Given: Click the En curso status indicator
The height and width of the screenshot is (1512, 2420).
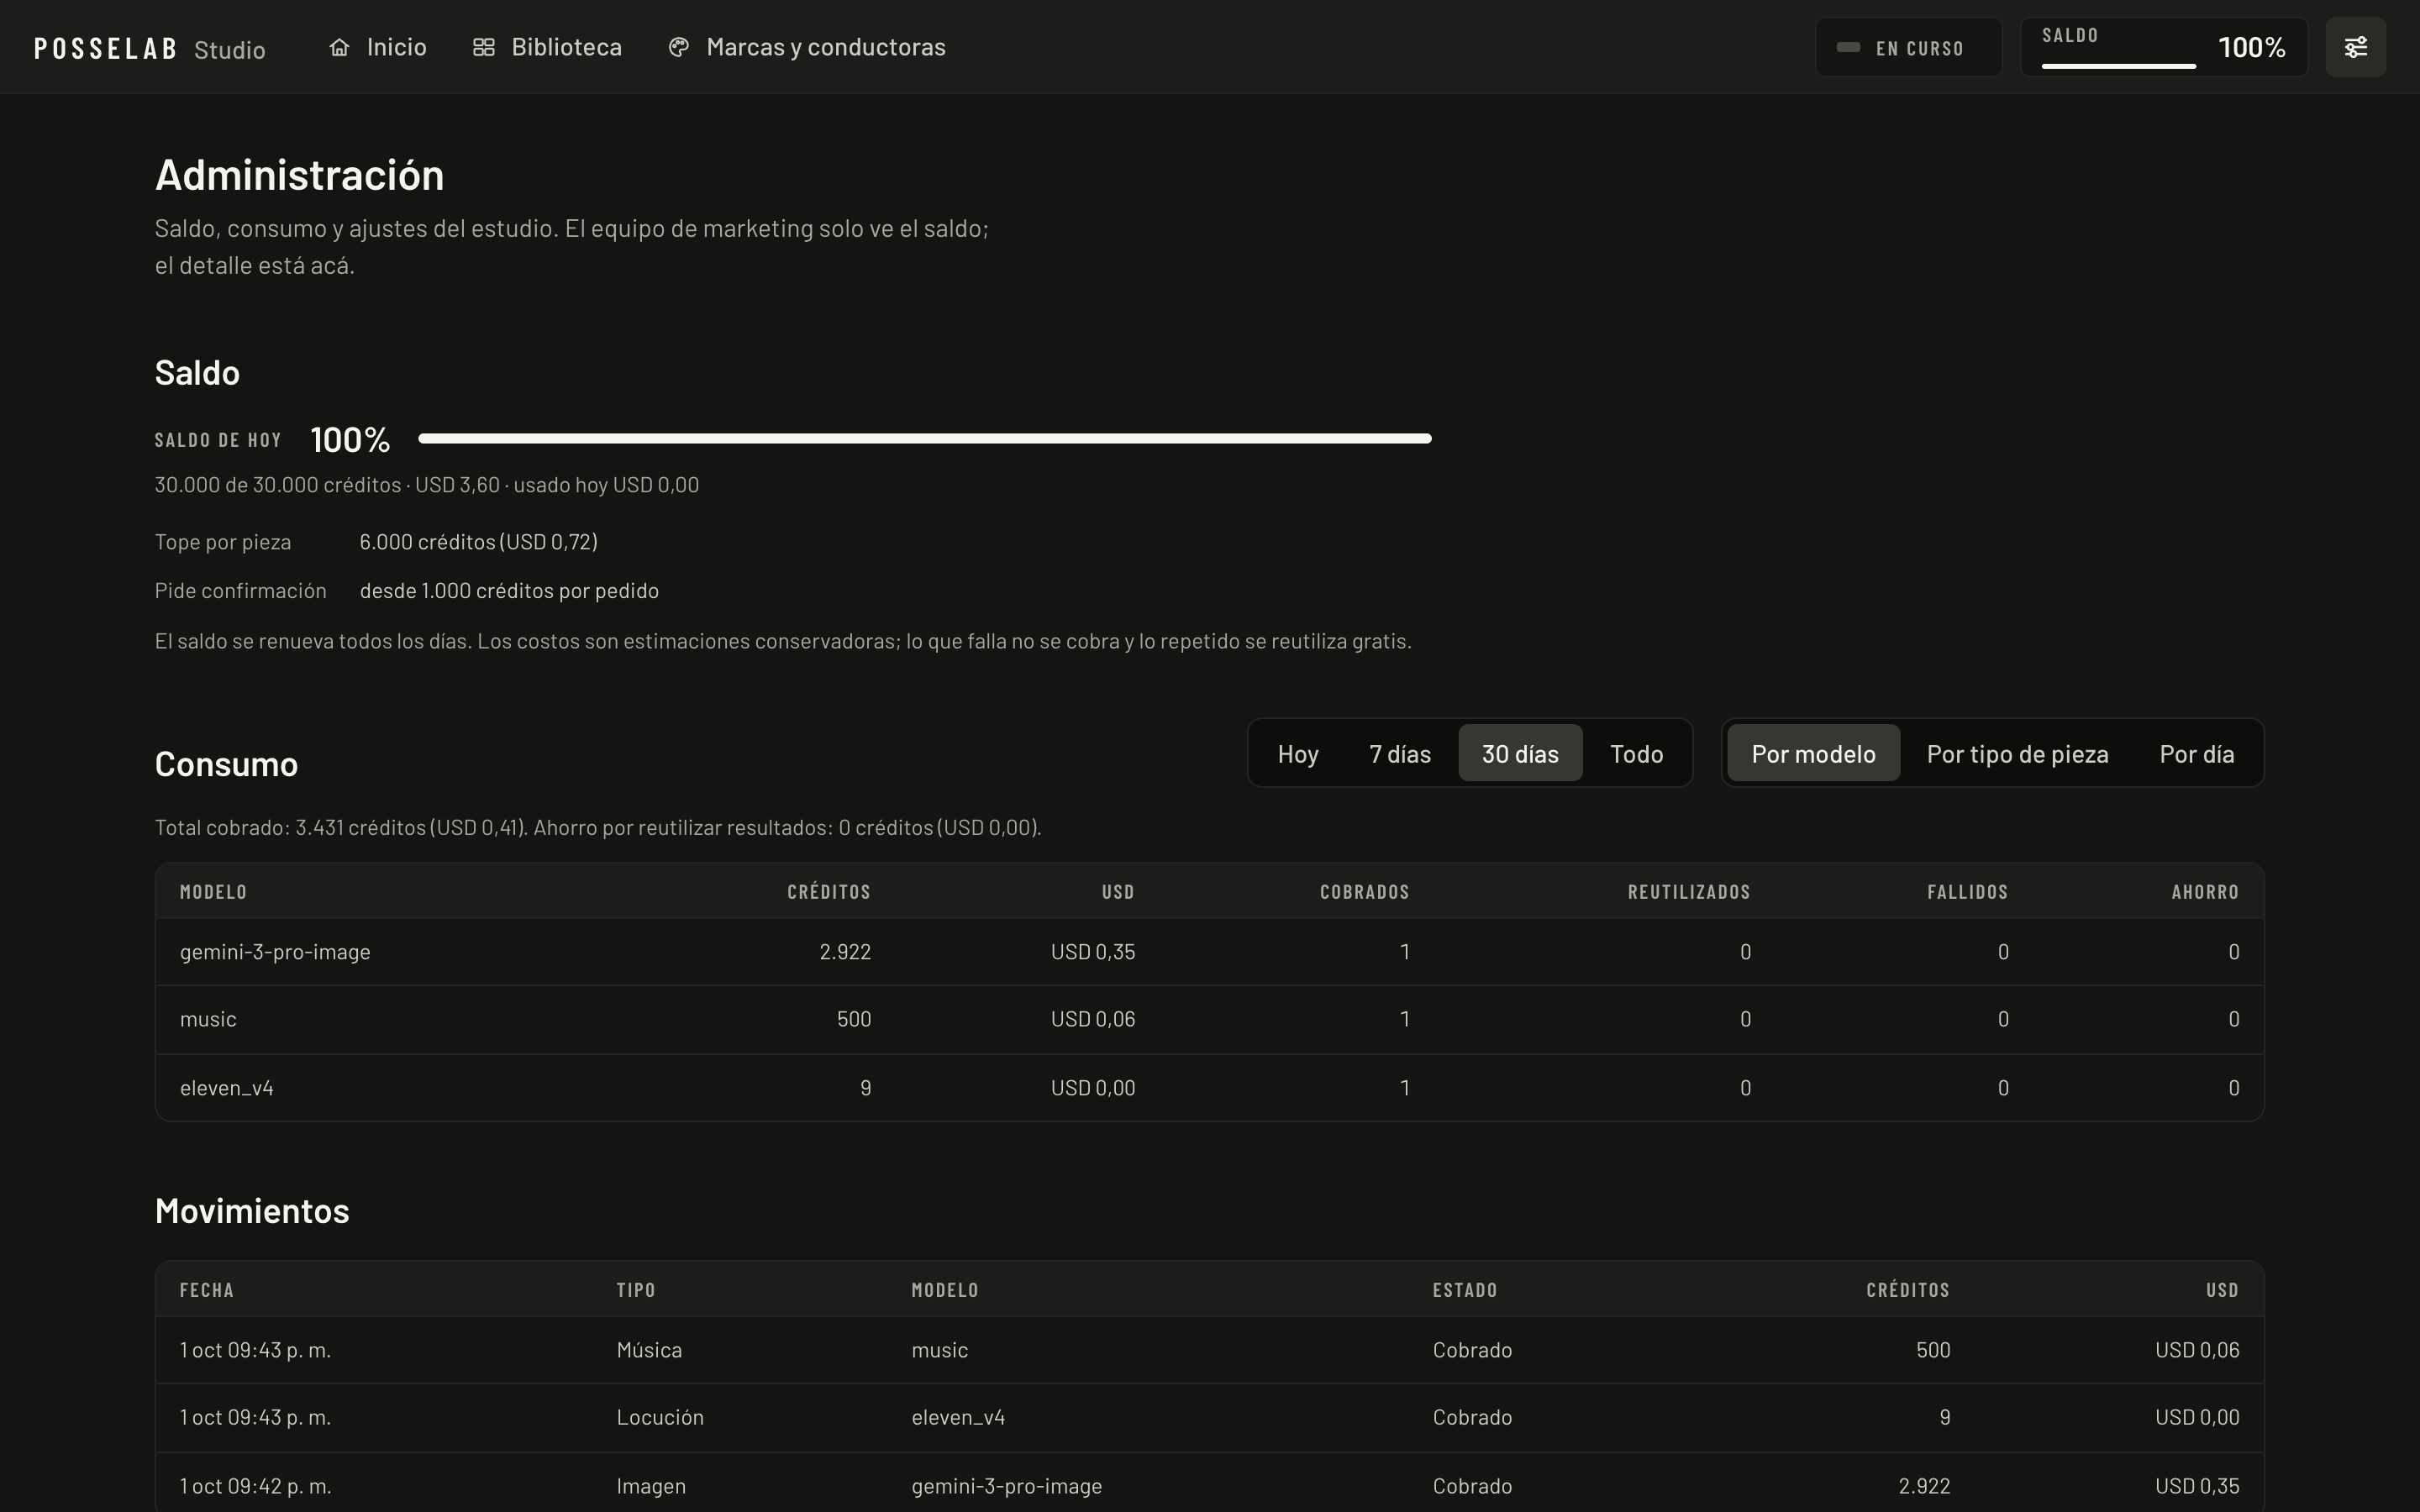Looking at the screenshot, I should tap(1908, 47).
